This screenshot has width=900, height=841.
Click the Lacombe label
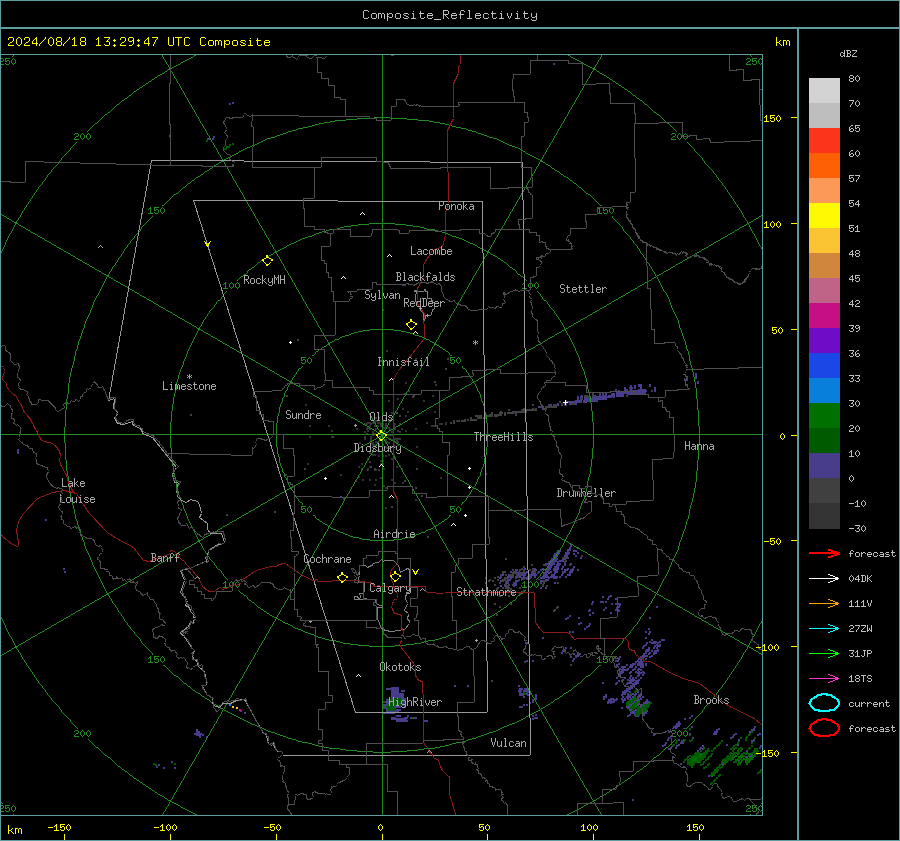click(431, 251)
